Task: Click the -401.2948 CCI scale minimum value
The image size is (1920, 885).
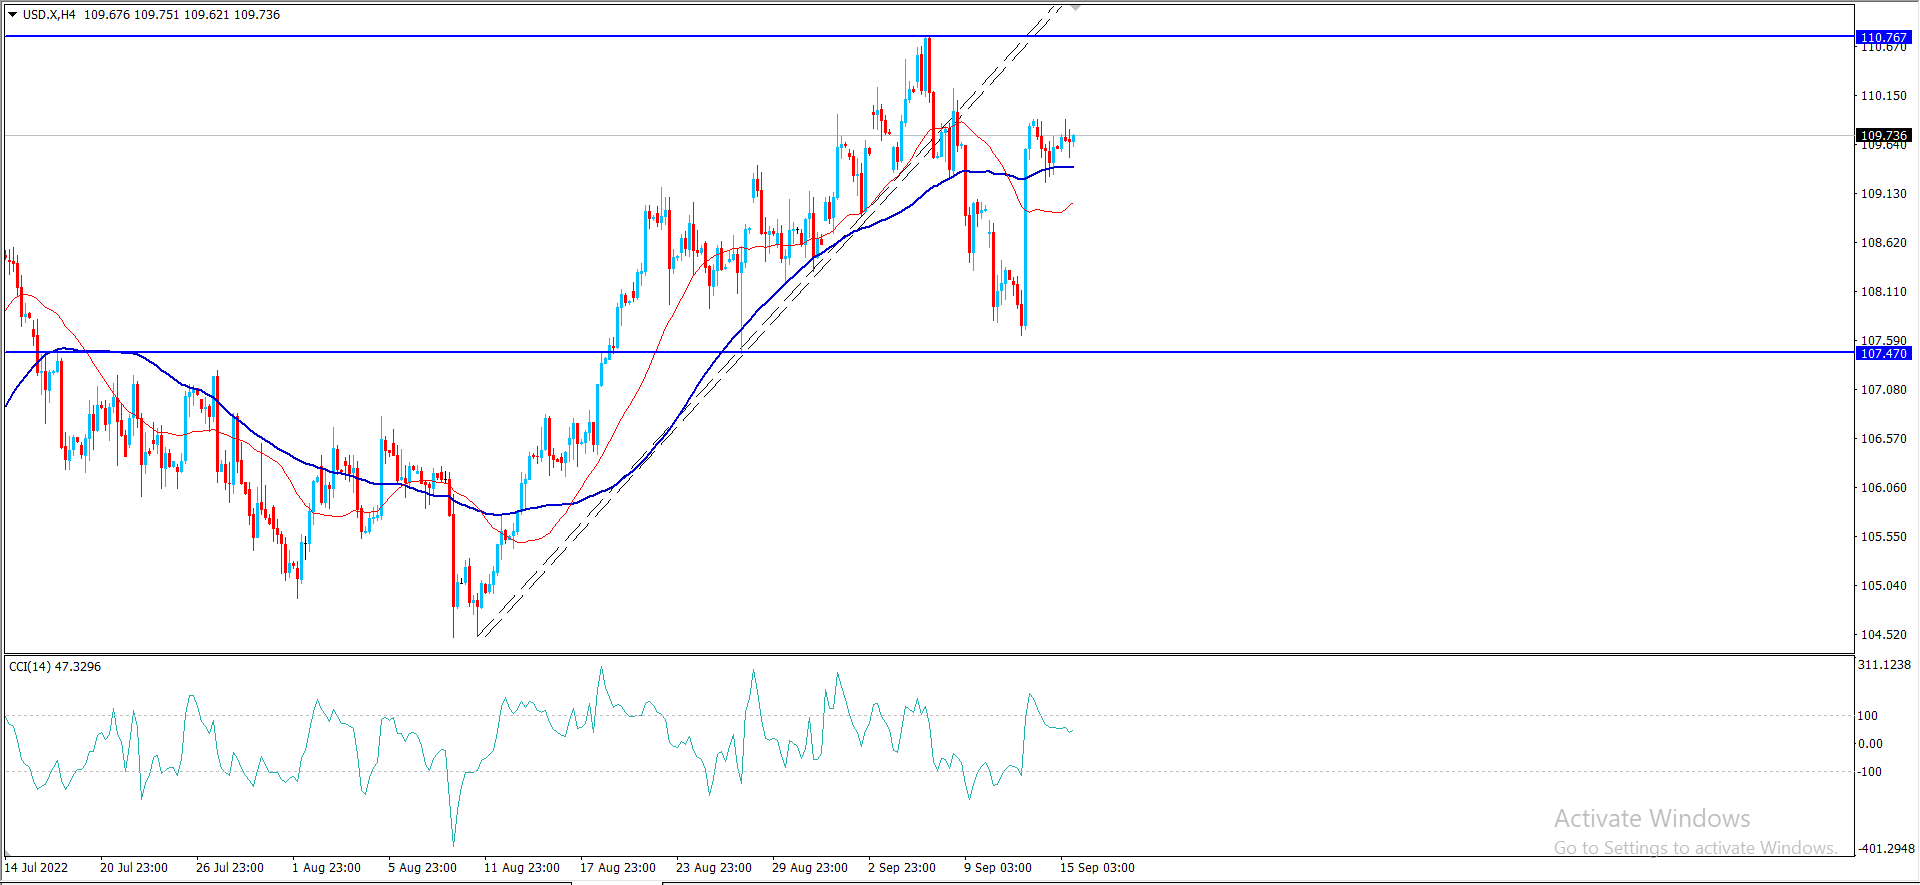Action: 1885,848
